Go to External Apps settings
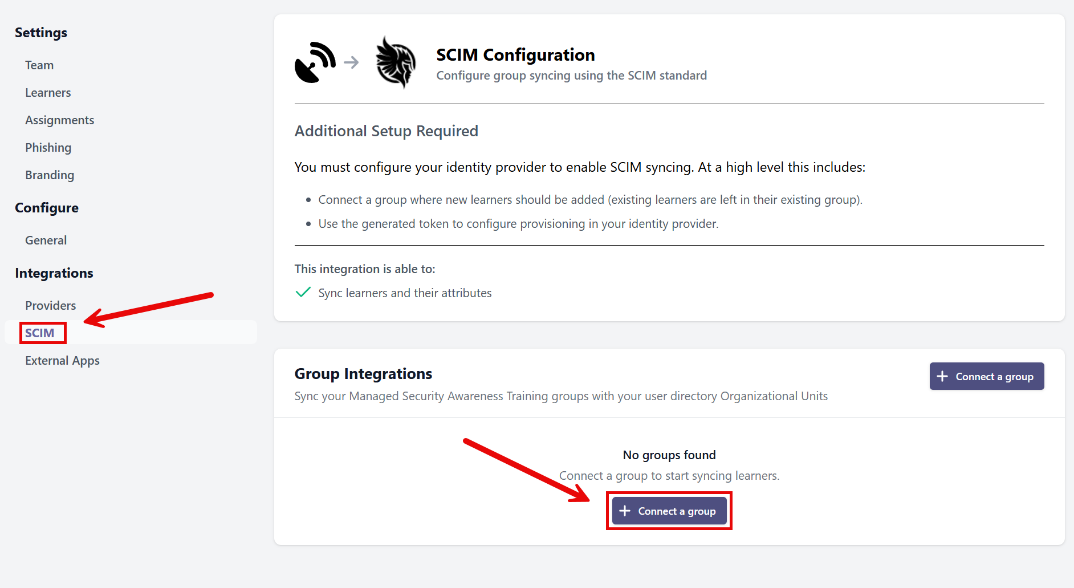The image size is (1074, 588). pos(62,360)
